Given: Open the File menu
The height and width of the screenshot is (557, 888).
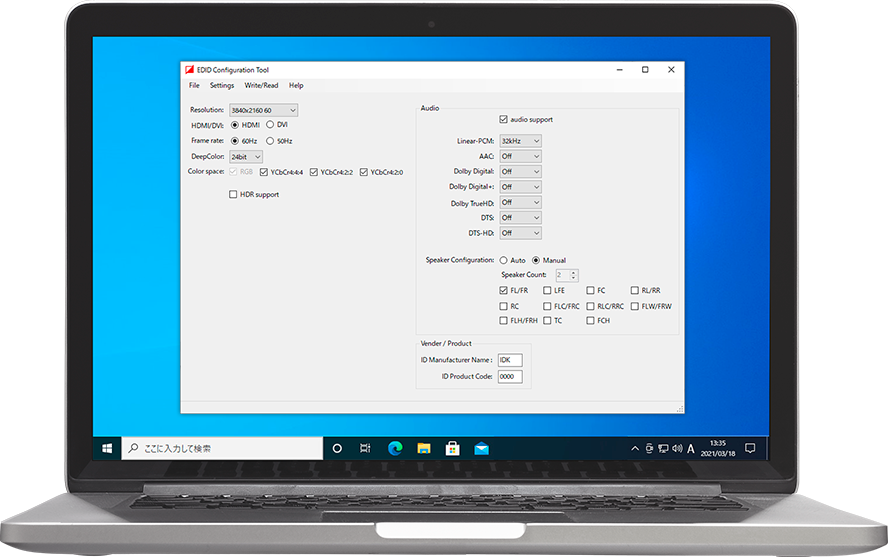Looking at the screenshot, I should [x=194, y=86].
